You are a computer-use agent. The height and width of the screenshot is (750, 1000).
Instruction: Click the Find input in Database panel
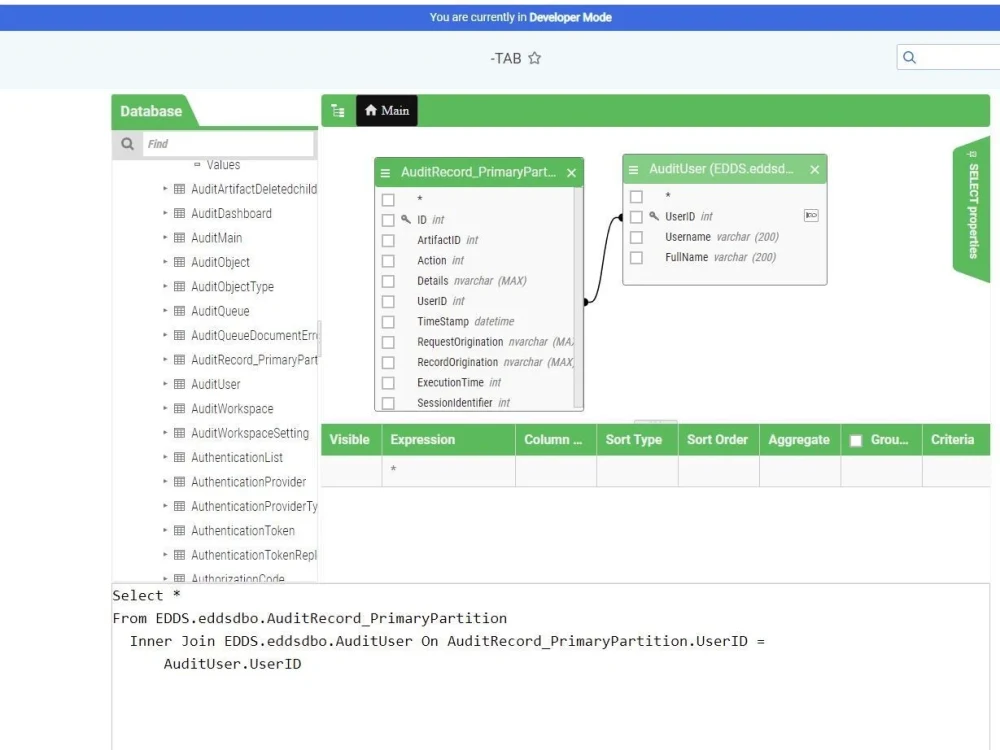(228, 143)
